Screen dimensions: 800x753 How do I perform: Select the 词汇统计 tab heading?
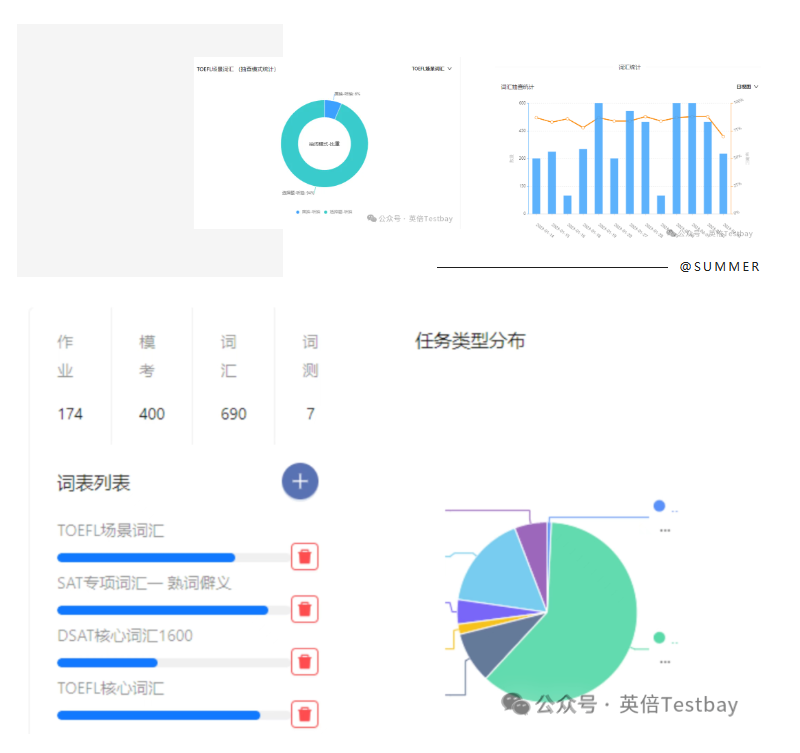coord(630,67)
